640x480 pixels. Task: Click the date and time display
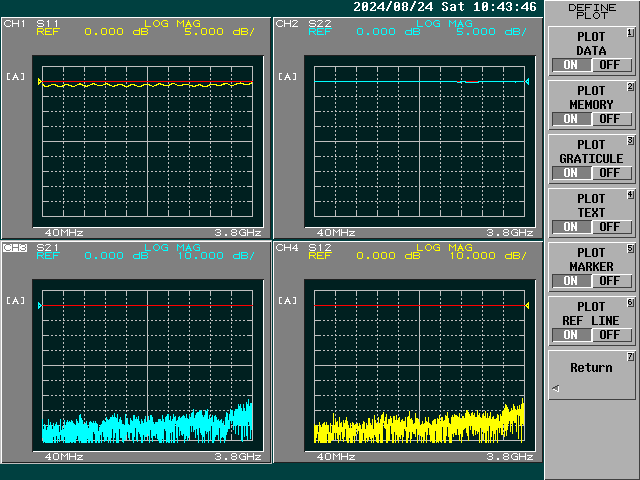[x=444, y=7]
